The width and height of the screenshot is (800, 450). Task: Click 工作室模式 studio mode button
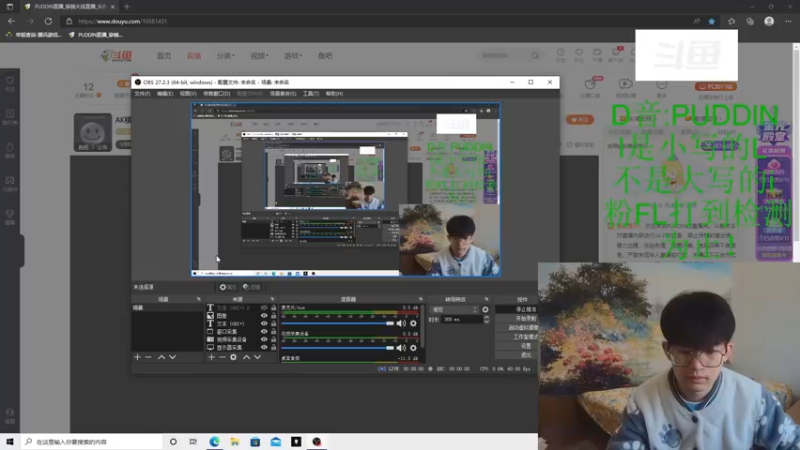516,337
